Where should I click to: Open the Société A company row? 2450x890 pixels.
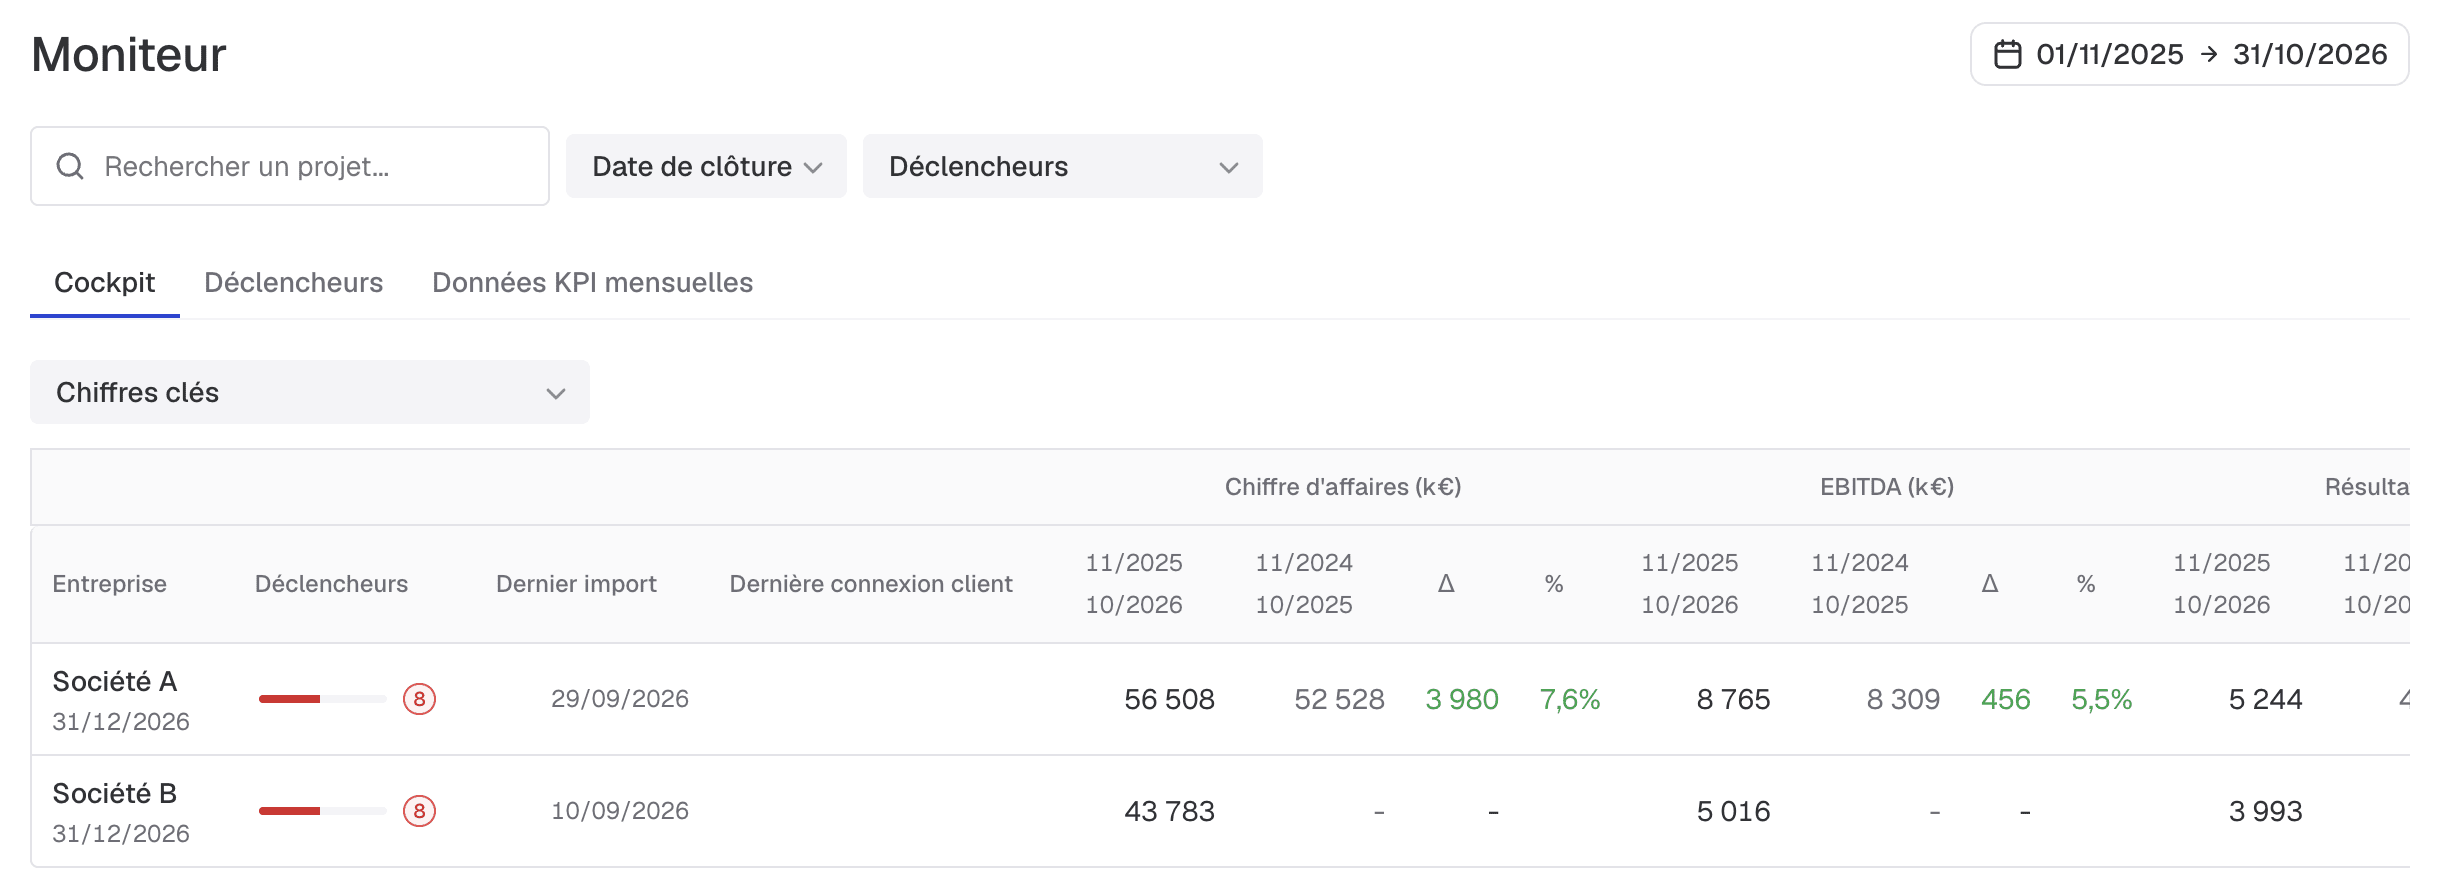1220,699
